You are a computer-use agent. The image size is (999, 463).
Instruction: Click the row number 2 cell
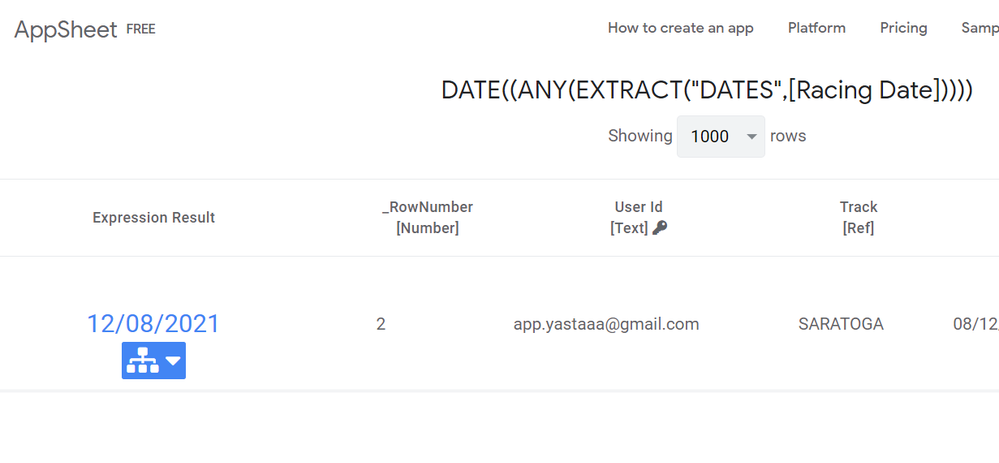(x=380, y=324)
